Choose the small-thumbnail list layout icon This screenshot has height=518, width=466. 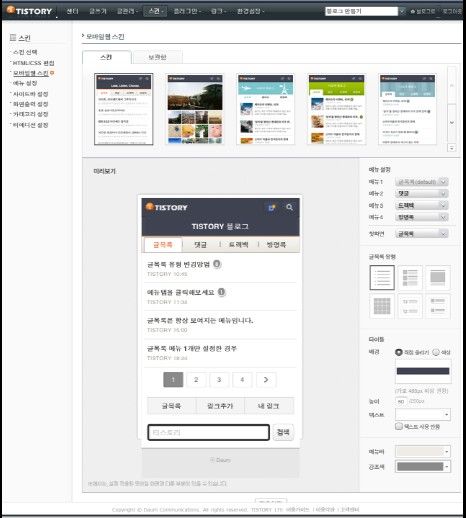(x=410, y=277)
